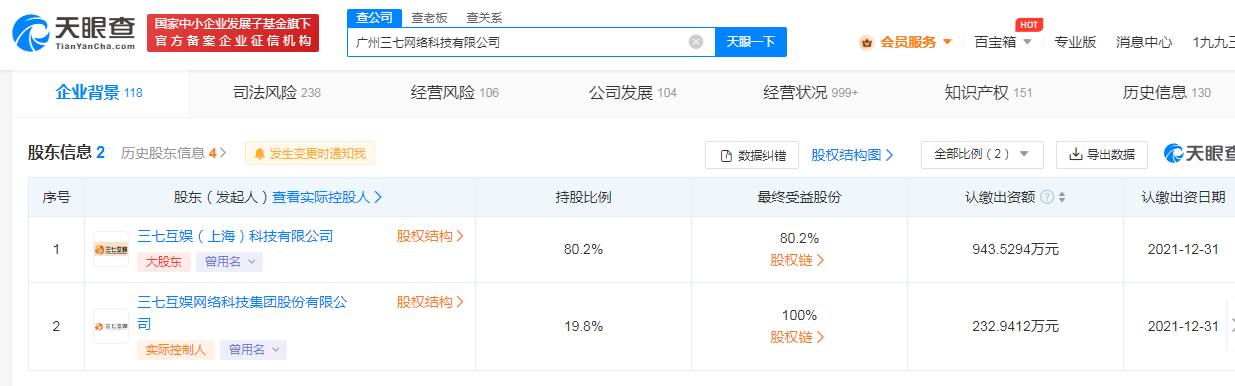Open 消息中心 link
This screenshot has width=1235, height=386.
click(x=1144, y=42)
